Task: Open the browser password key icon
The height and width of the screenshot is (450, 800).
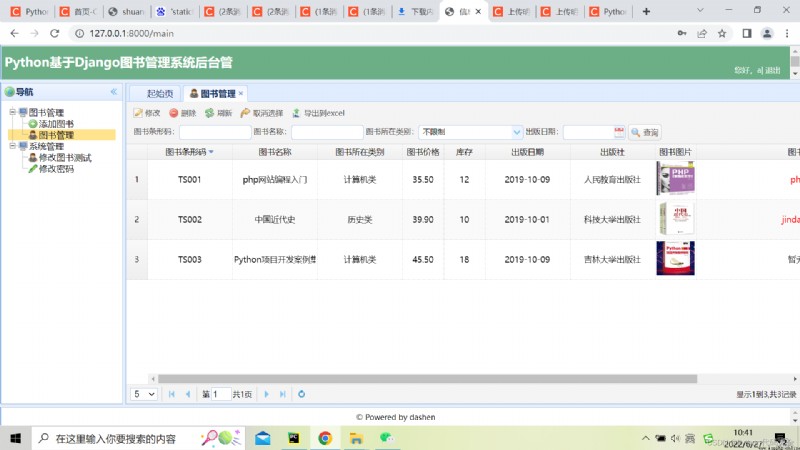Action: click(682, 33)
